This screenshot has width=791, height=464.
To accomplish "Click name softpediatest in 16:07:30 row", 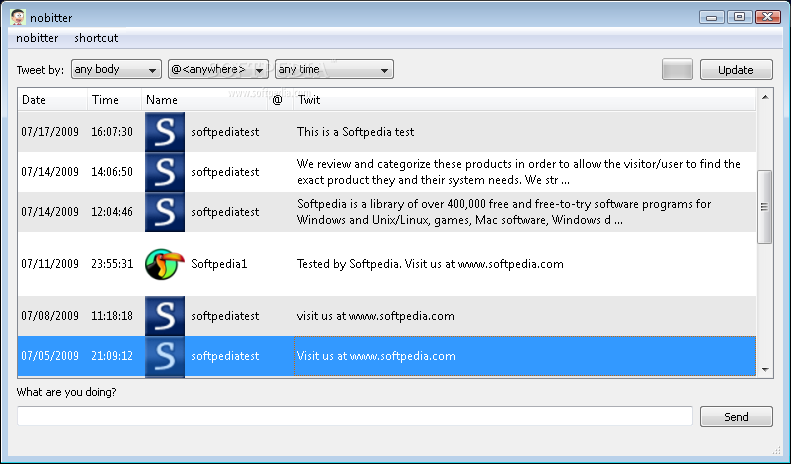I will tap(225, 132).
